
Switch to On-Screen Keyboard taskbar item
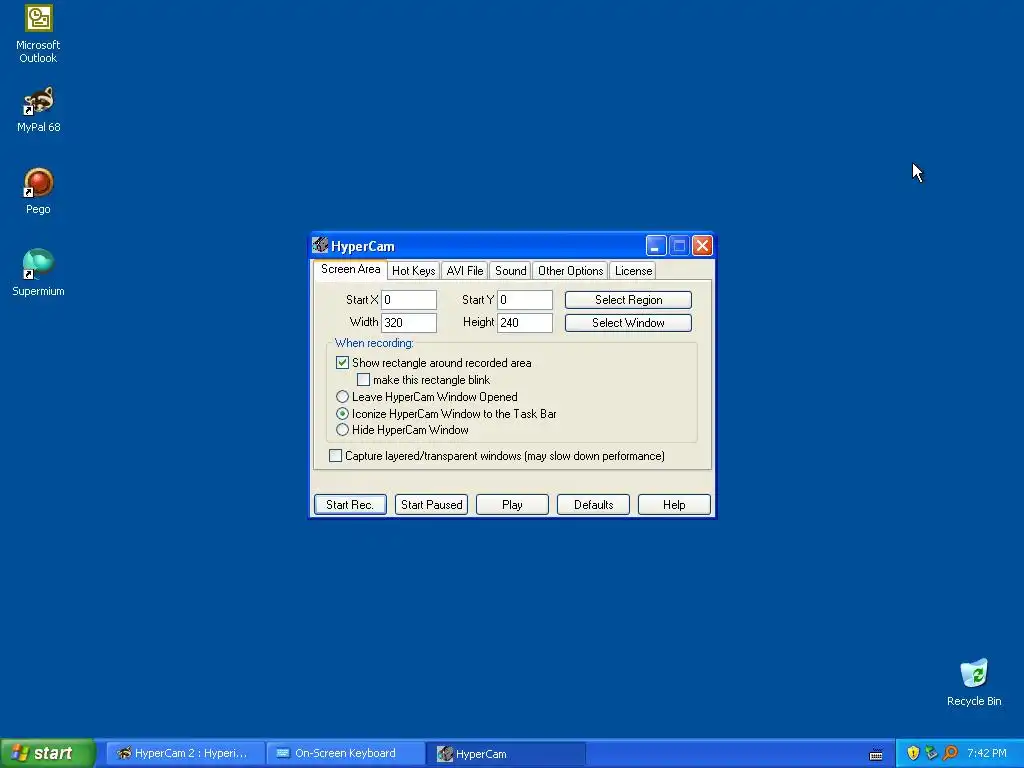[345, 753]
